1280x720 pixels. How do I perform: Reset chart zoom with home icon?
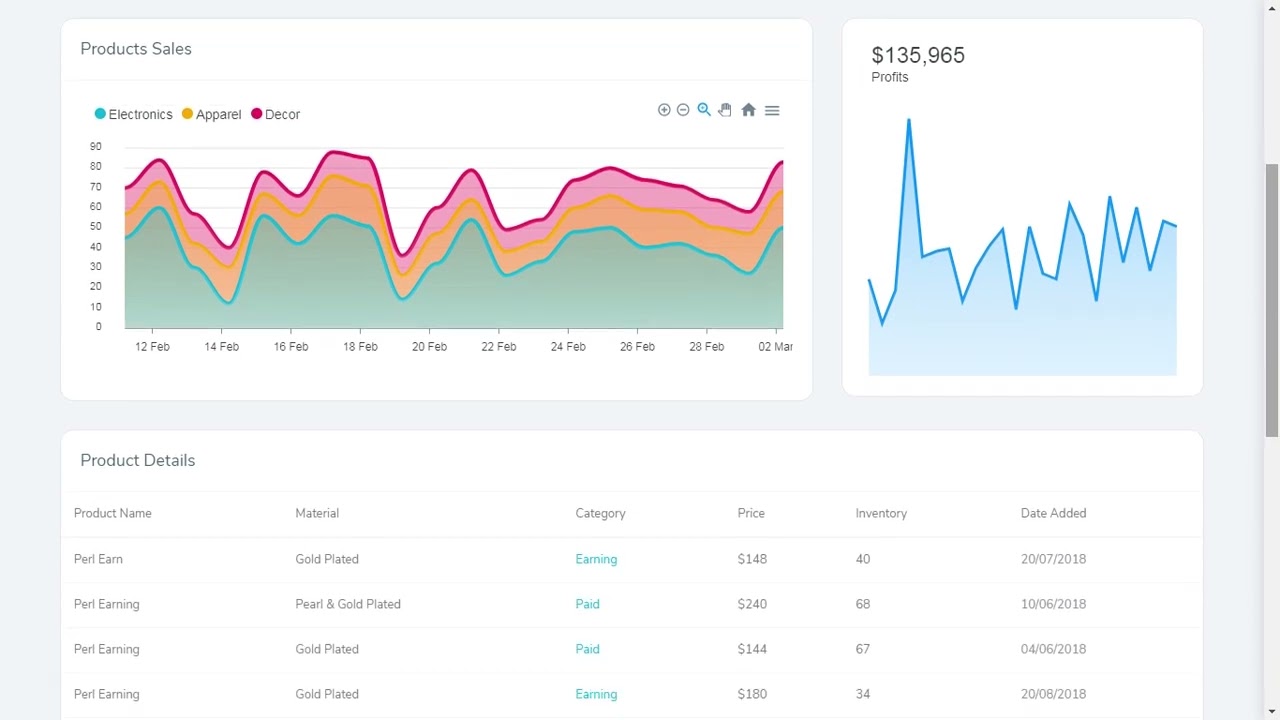(x=748, y=110)
